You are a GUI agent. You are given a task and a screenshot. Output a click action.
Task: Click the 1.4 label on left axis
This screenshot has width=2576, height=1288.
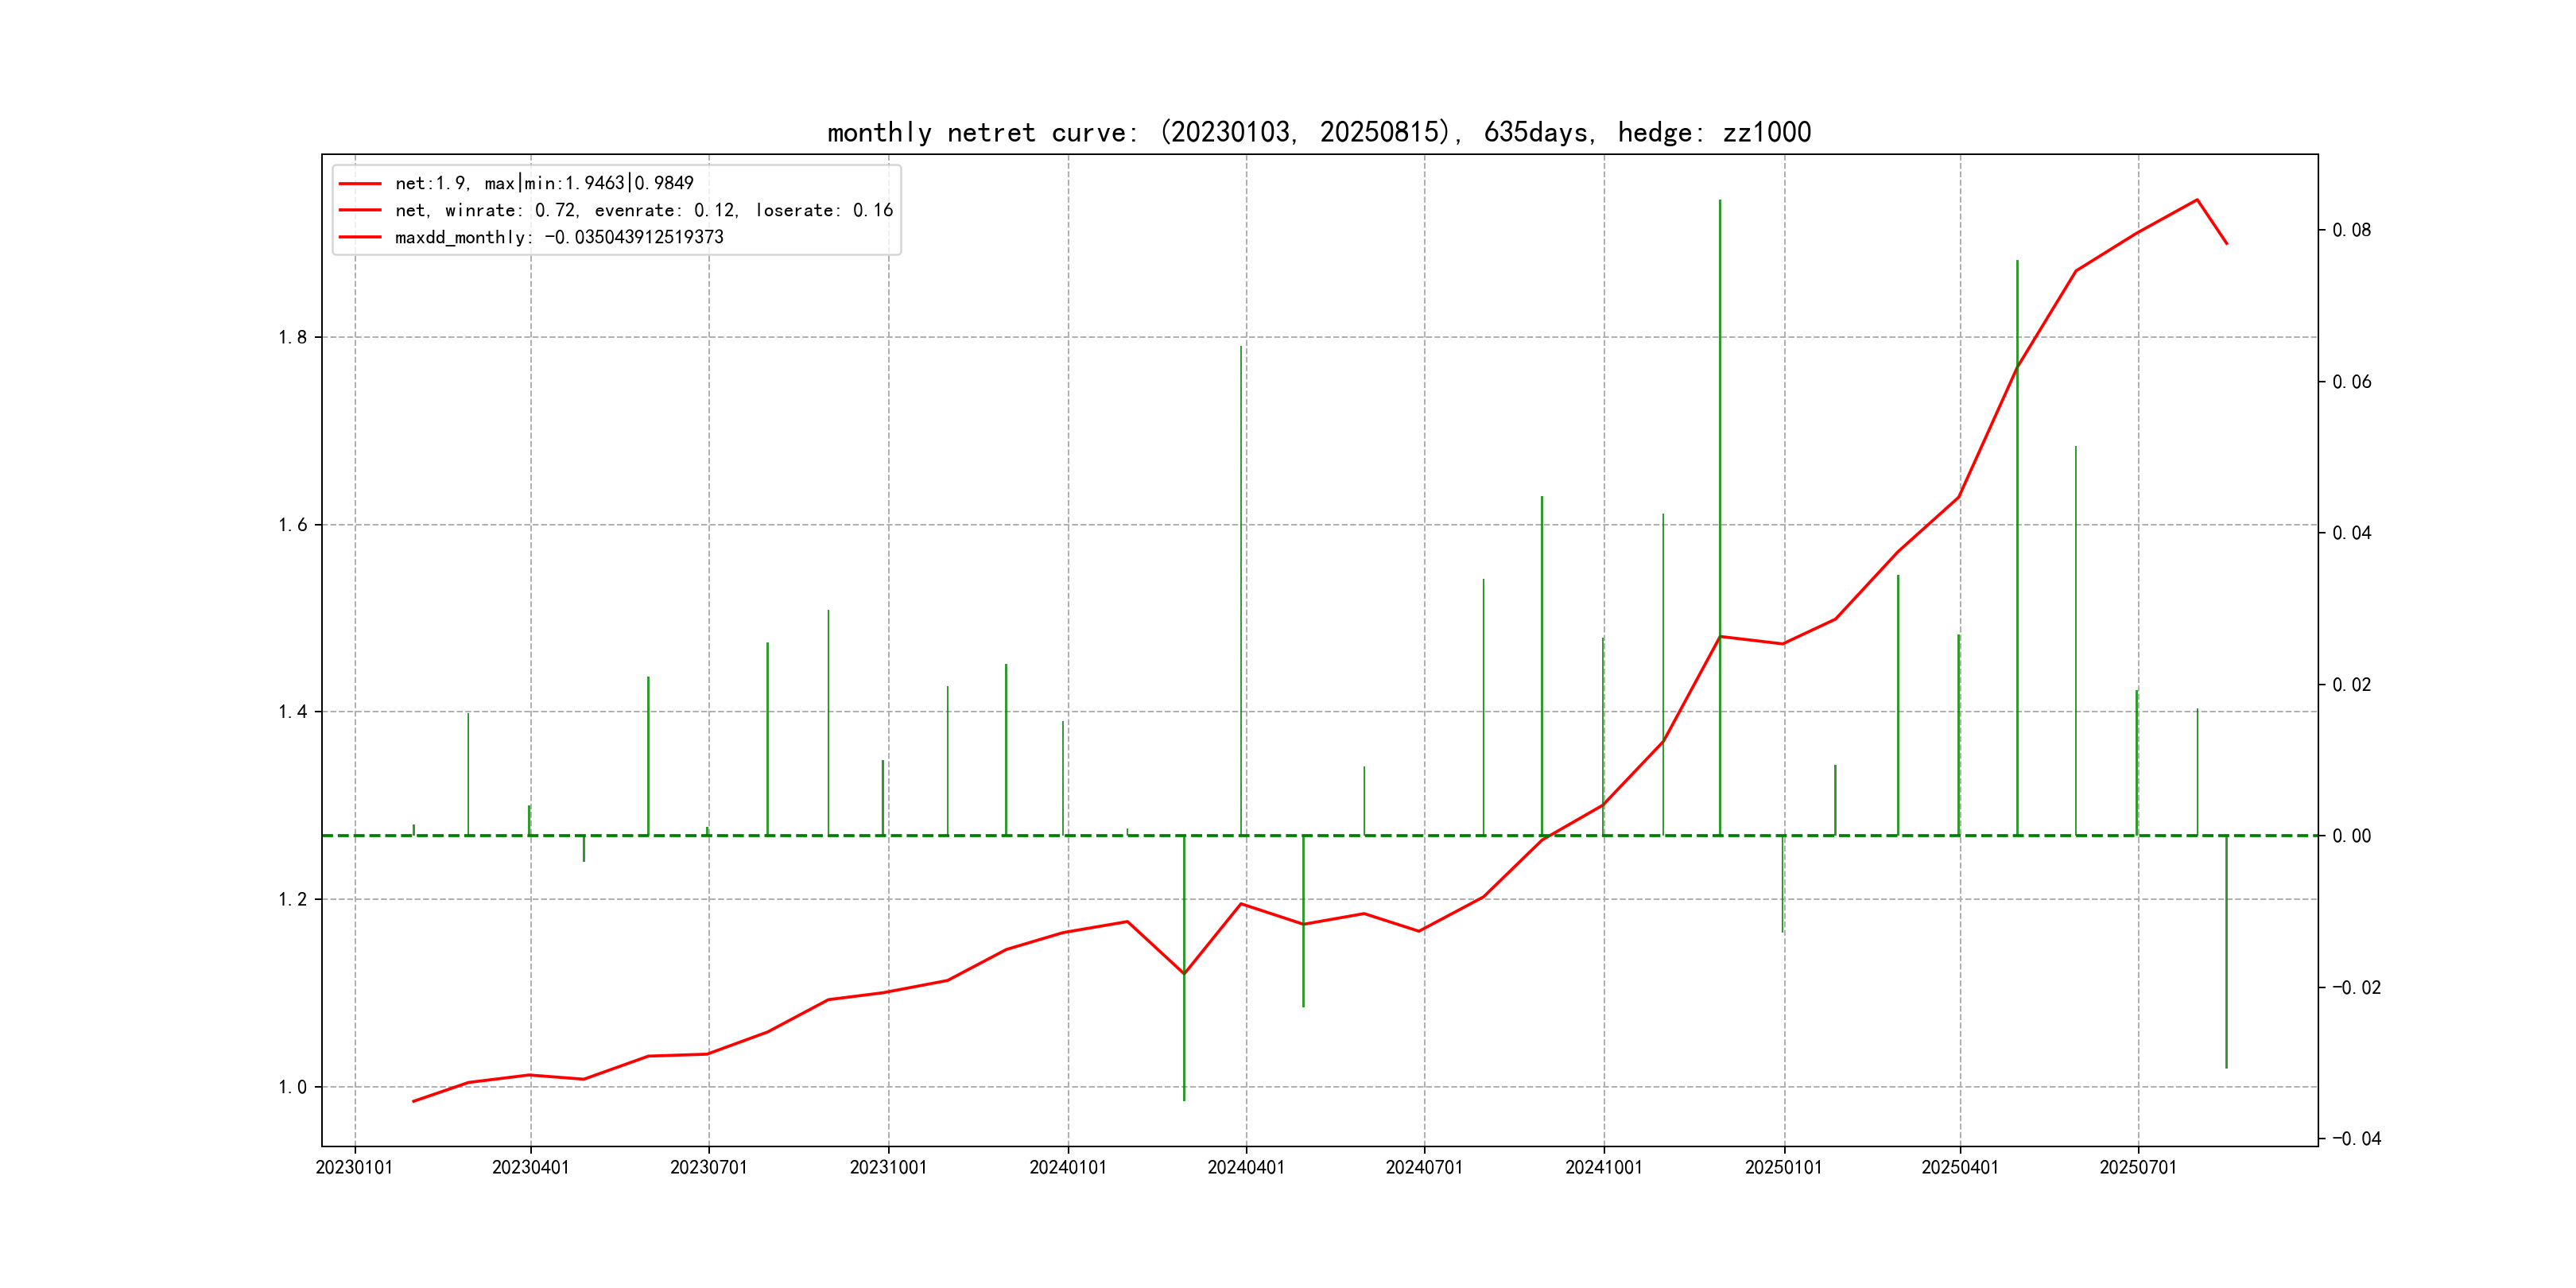click(293, 712)
